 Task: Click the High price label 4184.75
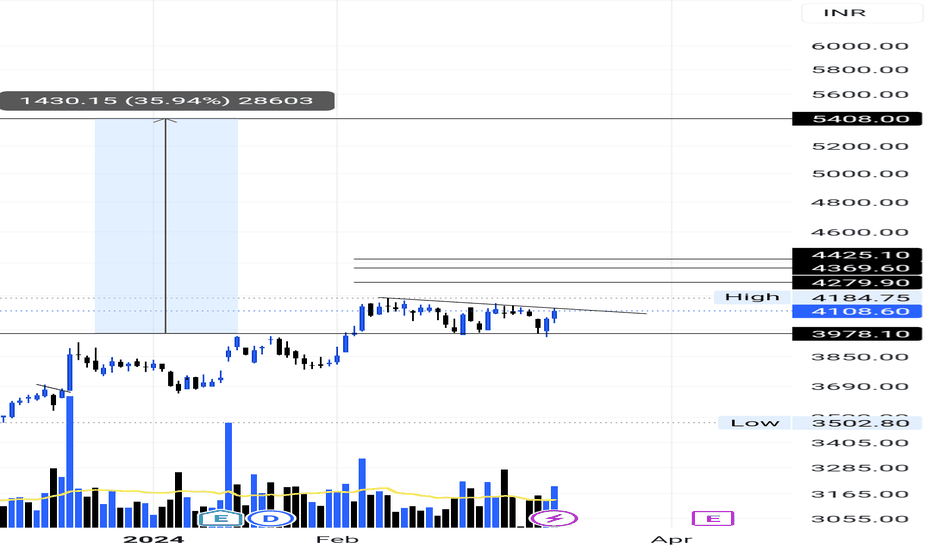coord(857,297)
